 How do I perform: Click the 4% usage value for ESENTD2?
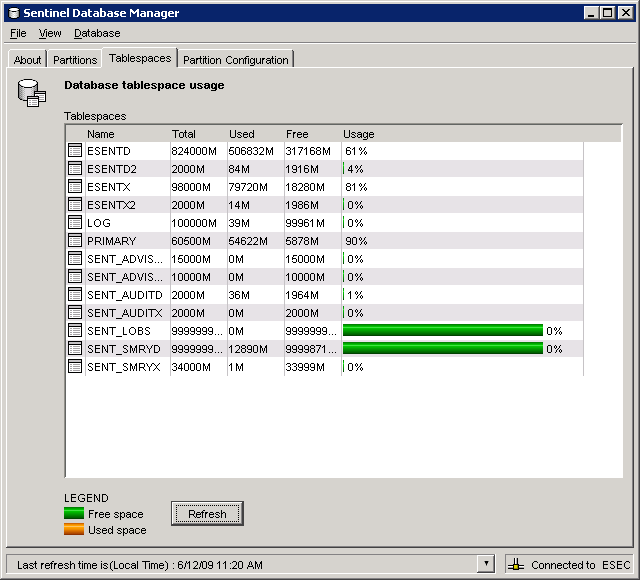pyautogui.click(x=355, y=169)
